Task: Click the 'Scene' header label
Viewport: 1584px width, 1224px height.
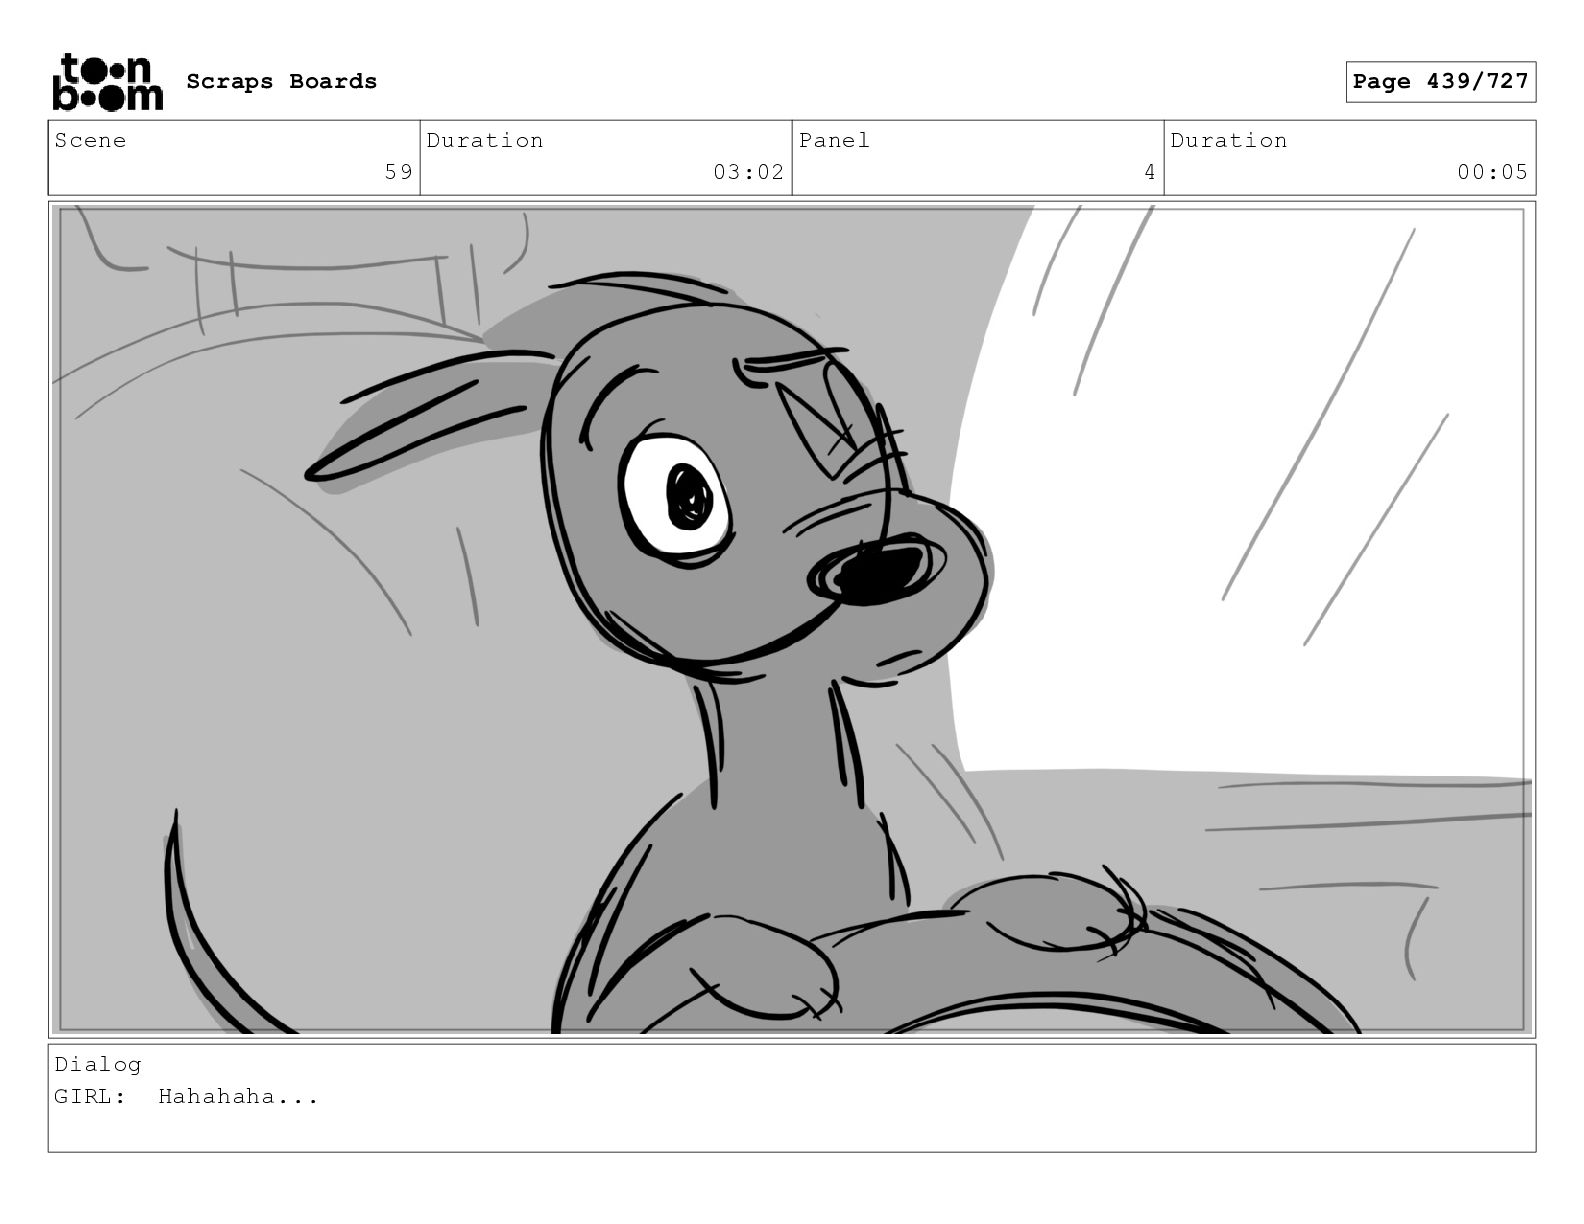Action: tap(90, 141)
